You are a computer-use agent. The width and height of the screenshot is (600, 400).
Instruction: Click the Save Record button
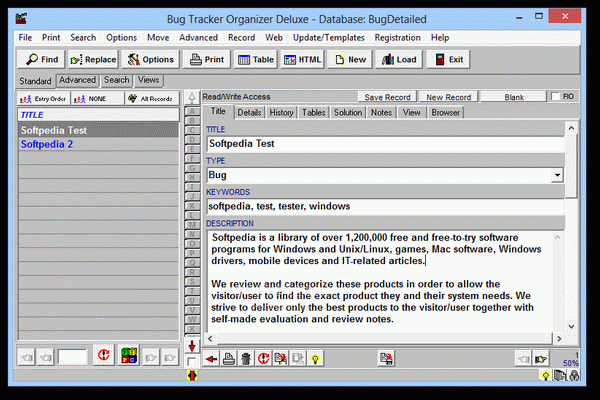coord(387,97)
